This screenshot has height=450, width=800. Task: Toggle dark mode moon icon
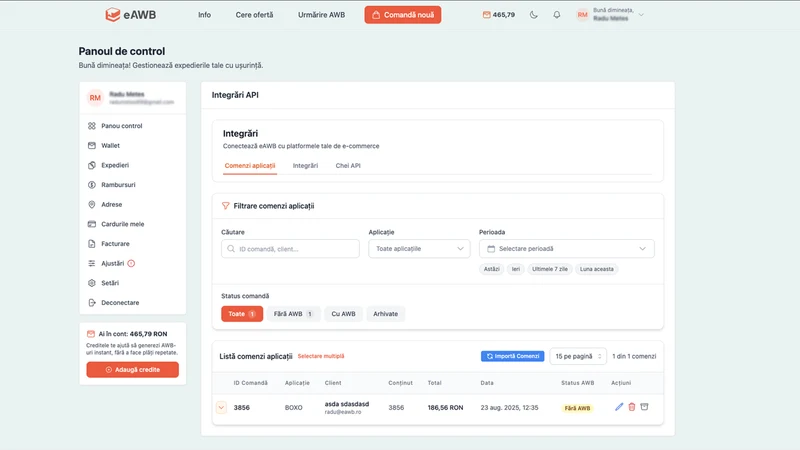point(534,15)
